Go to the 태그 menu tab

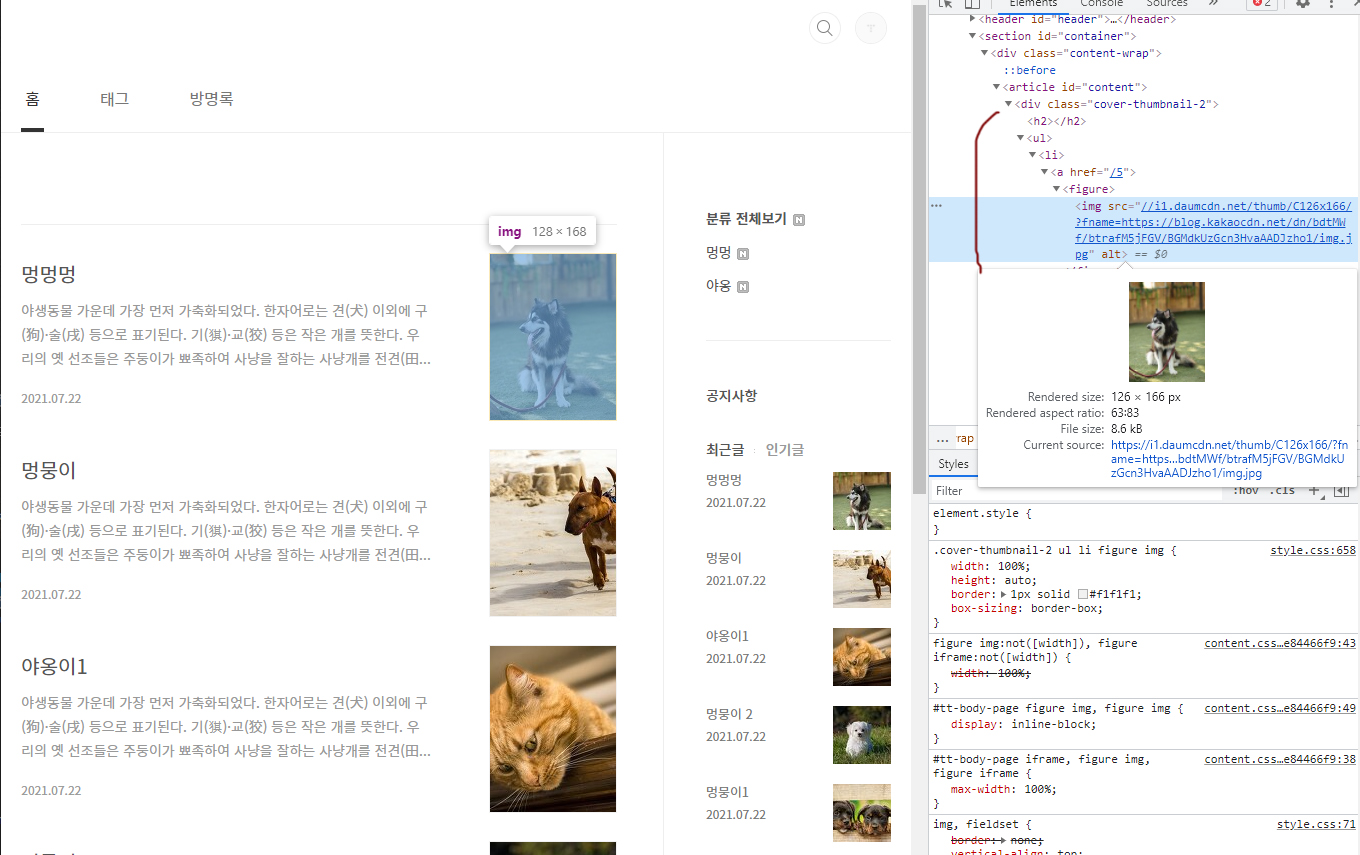(115, 99)
